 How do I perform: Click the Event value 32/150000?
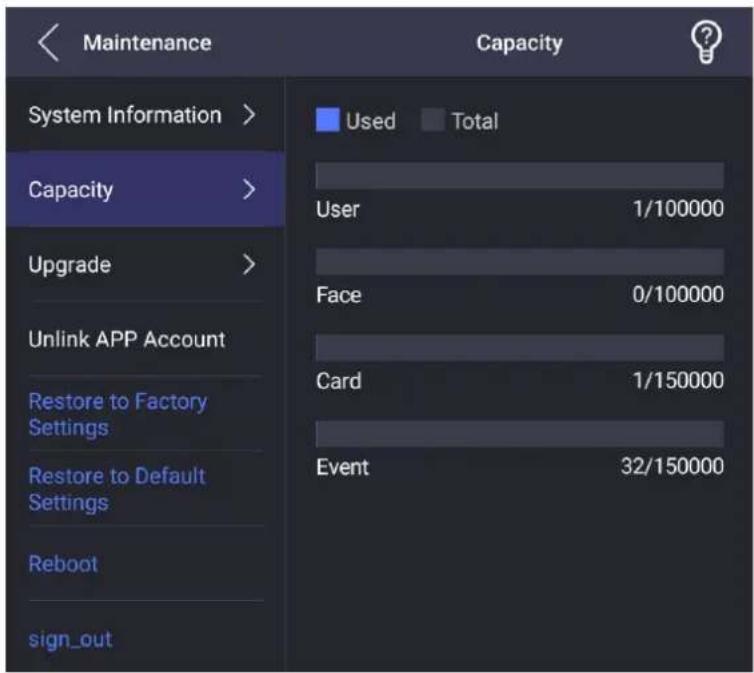pyautogui.click(x=672, y=466)
